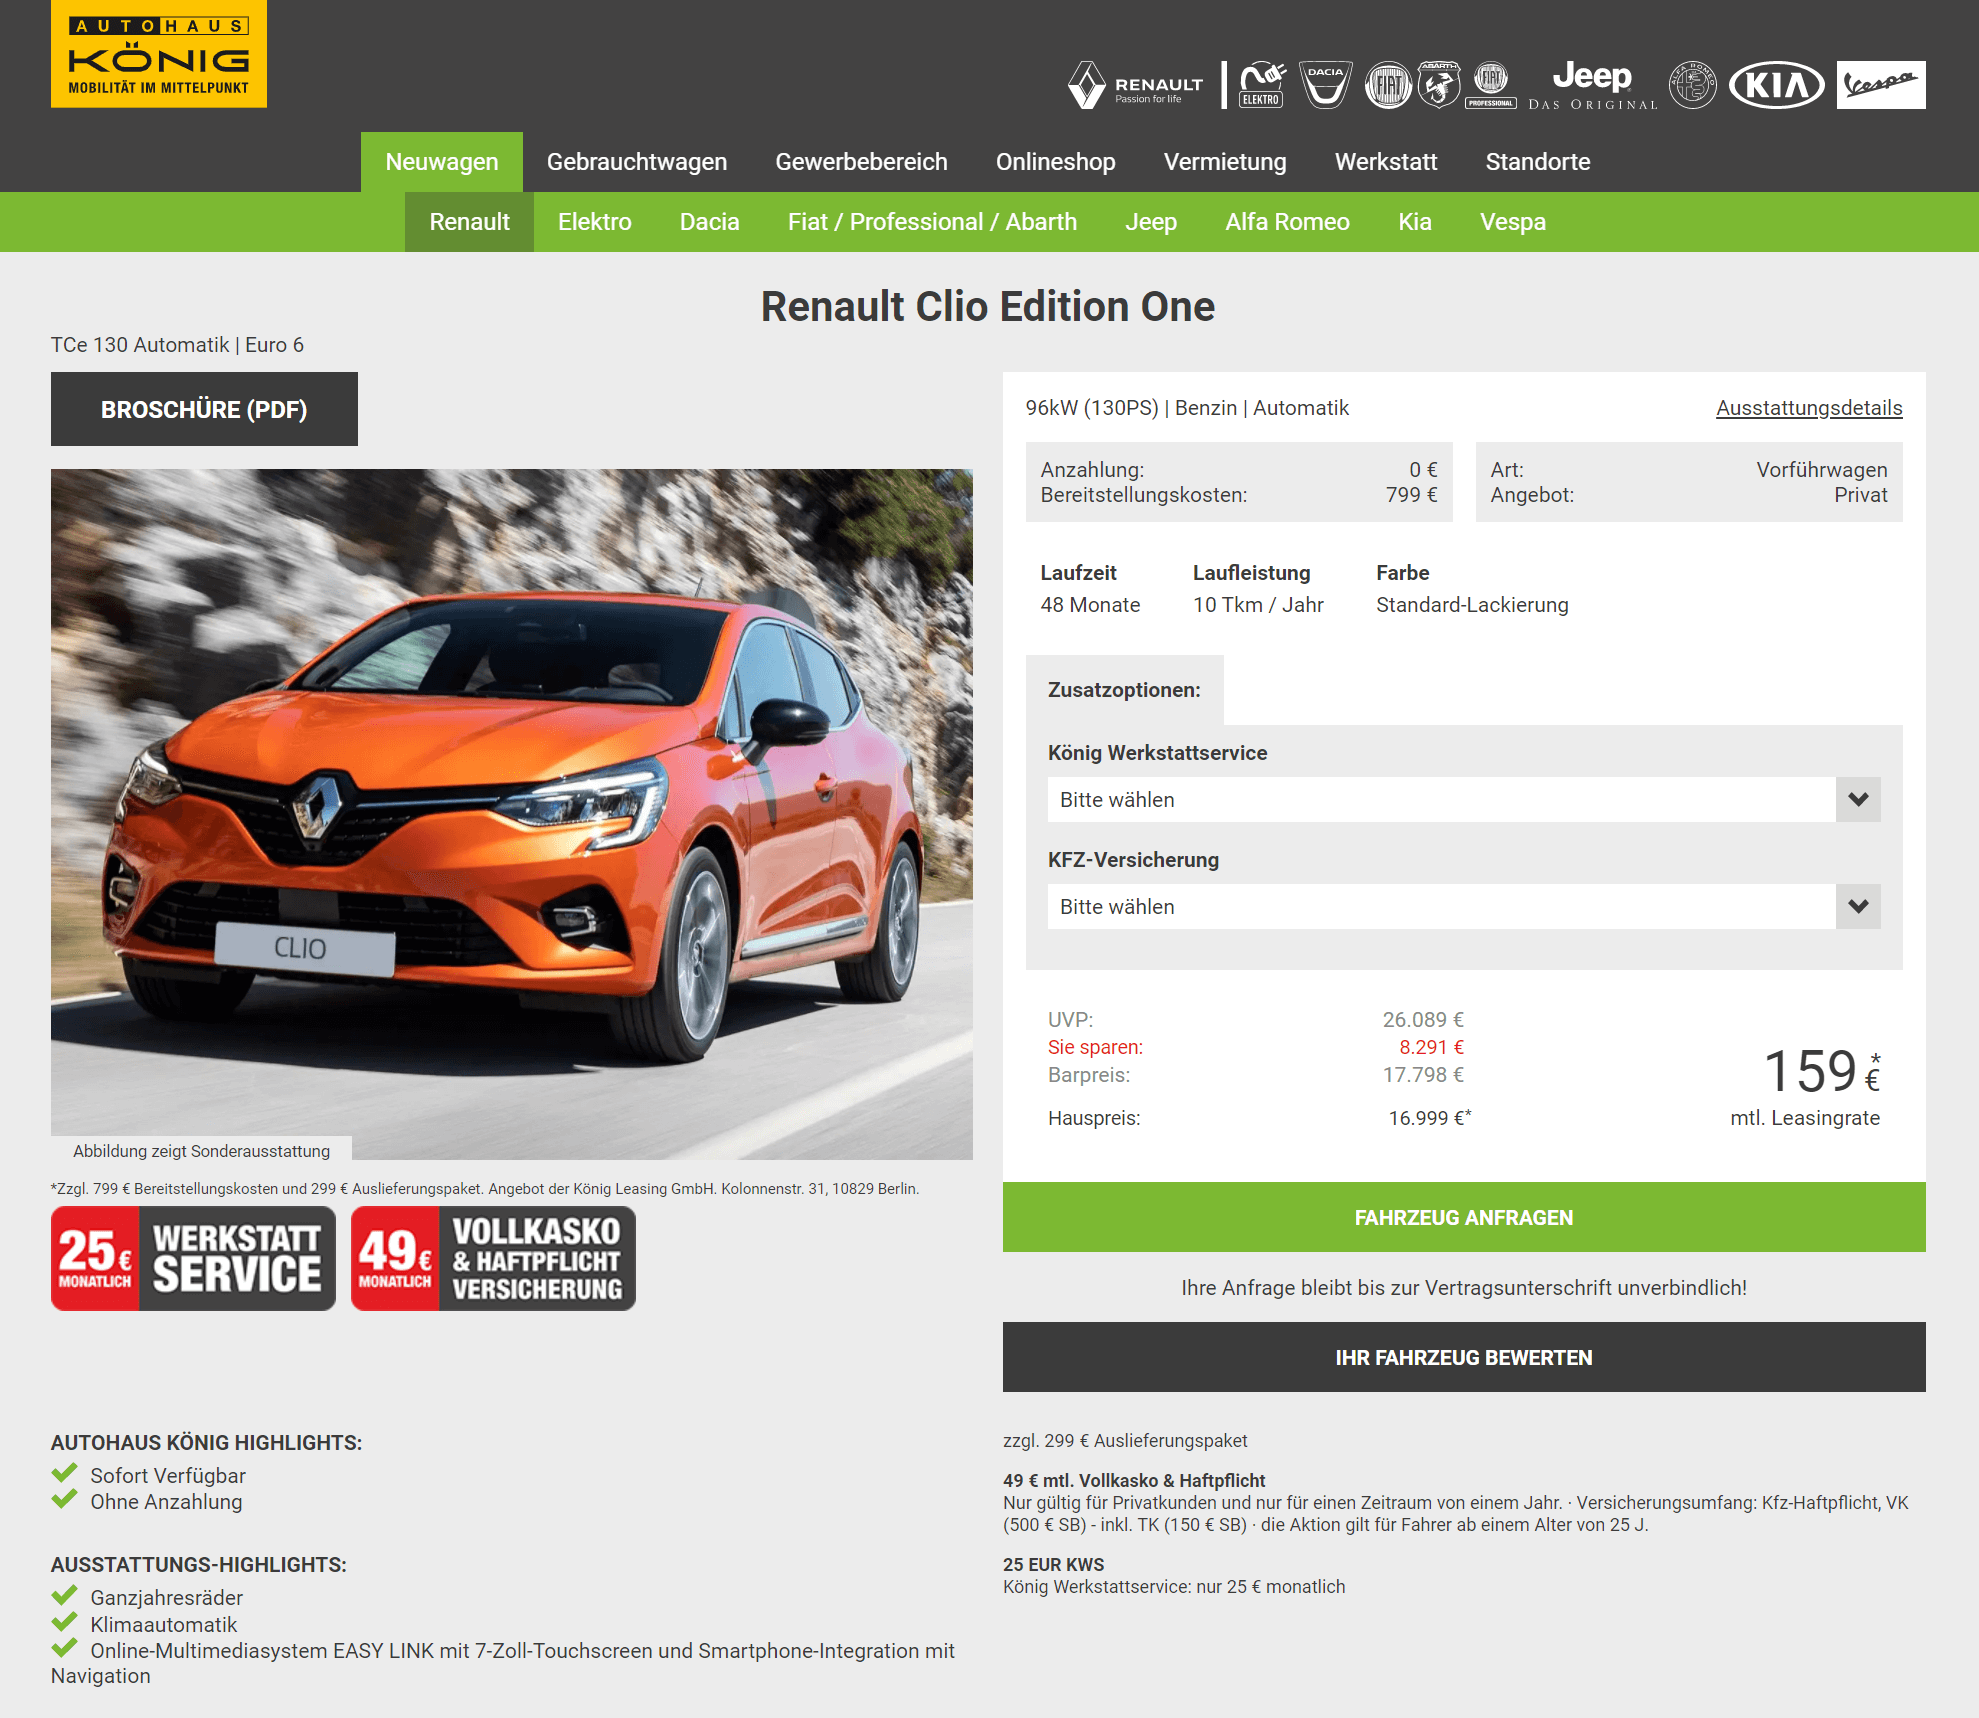The height and width of the screenshot is (1718, 1979).
Task: Click the Hauspreis 16.999 € value
Action: [1429, 1118]
